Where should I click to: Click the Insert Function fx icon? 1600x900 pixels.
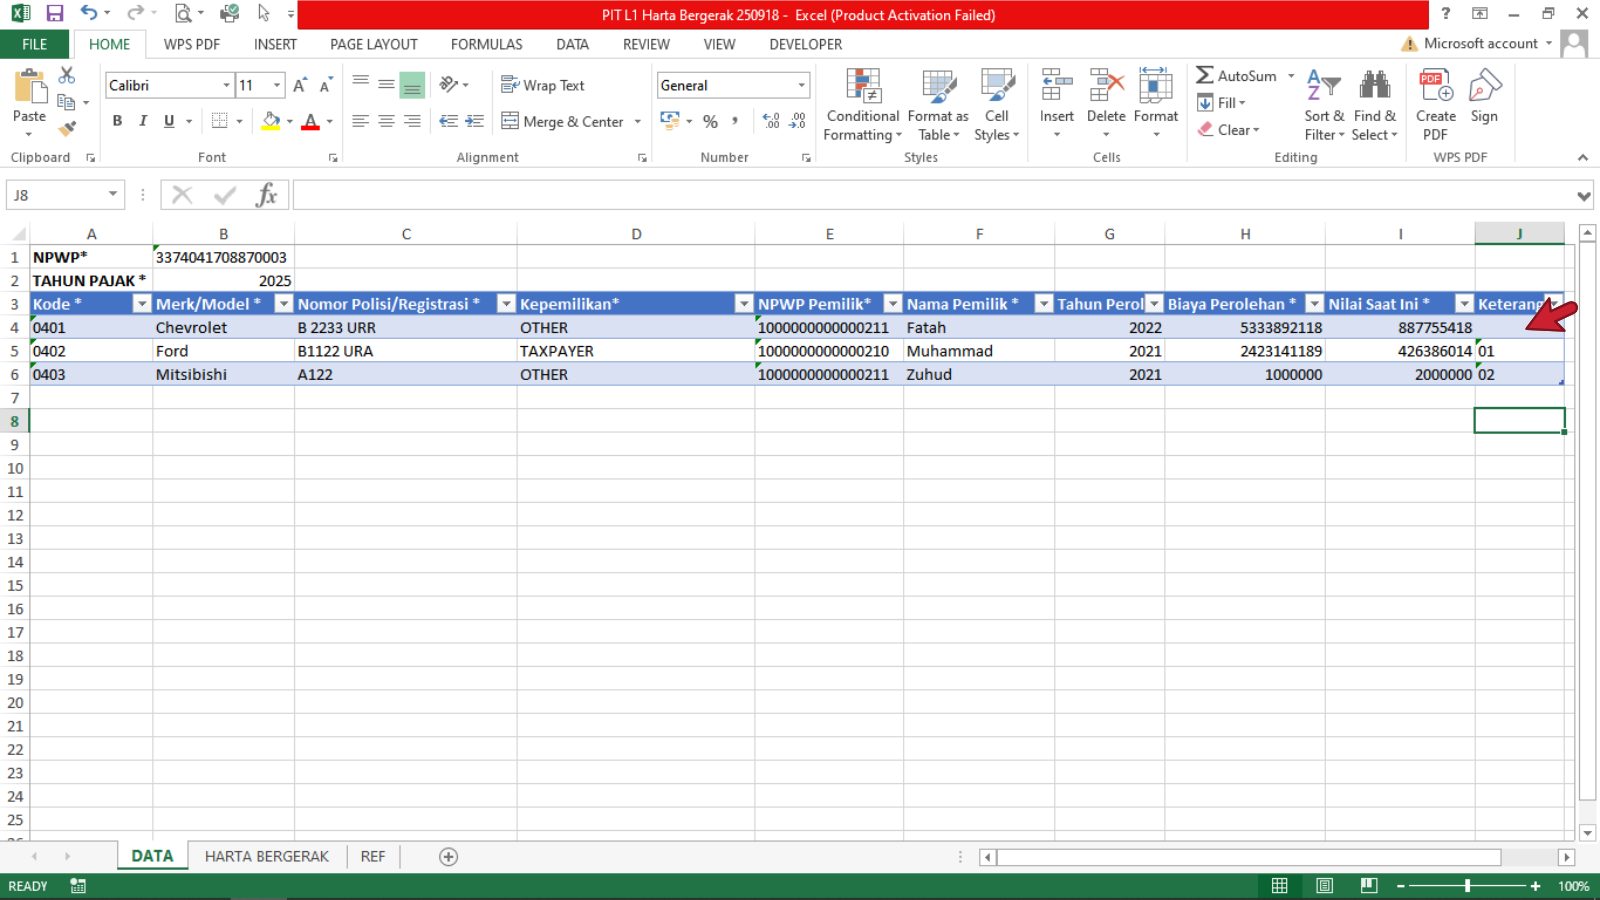point(266,195)
